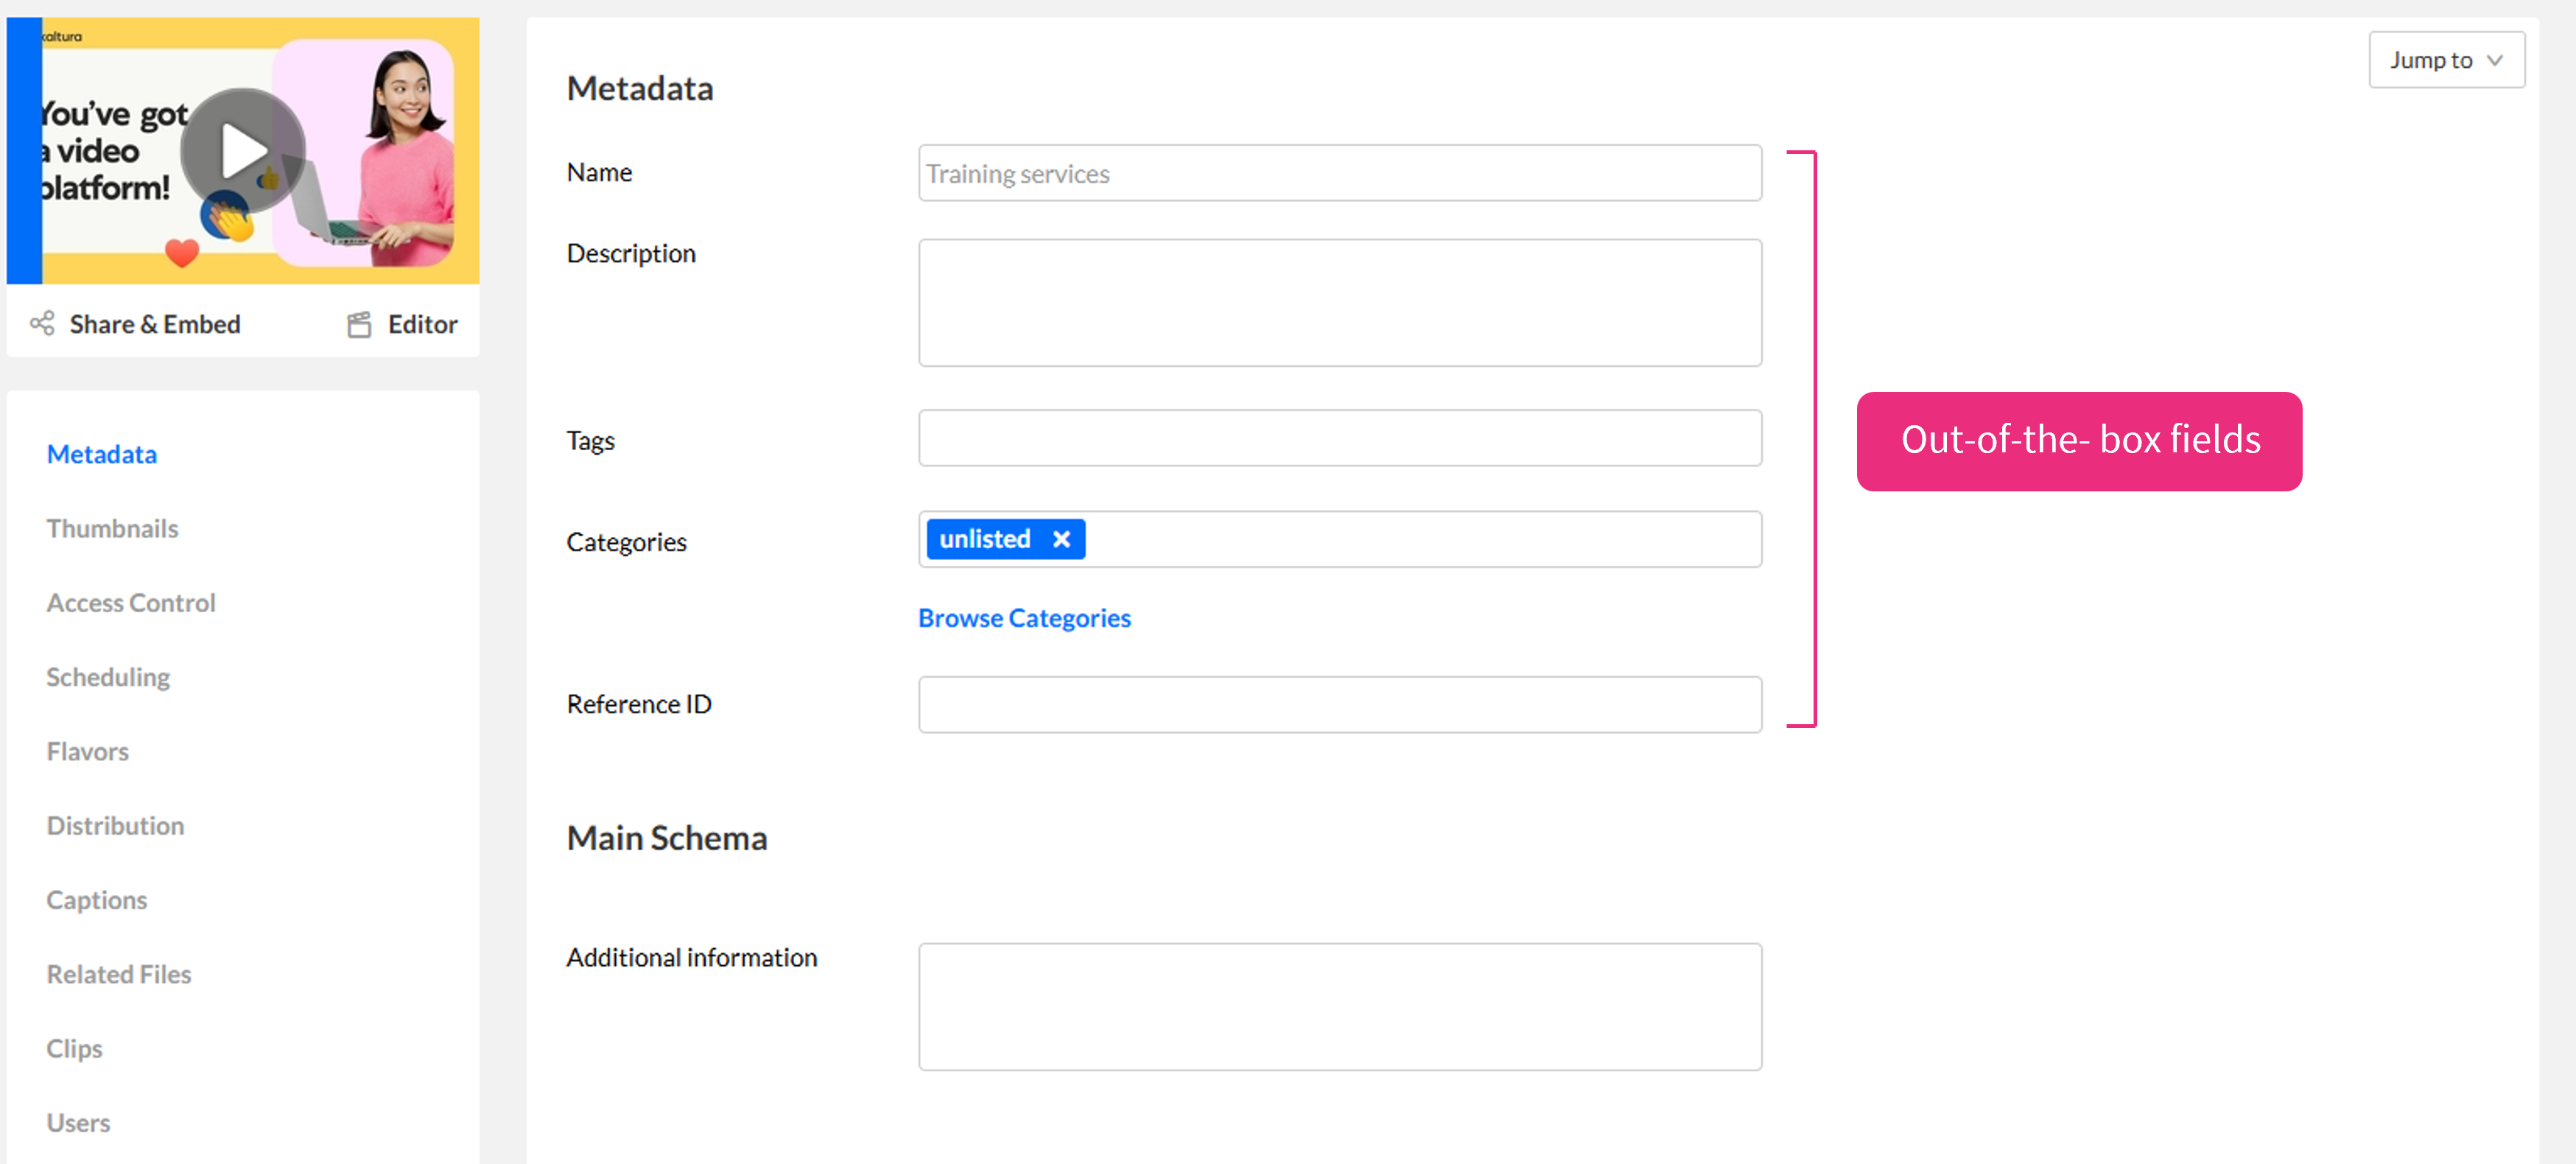Go to Related Files section
The width and height of the screenshot is (2576, 1164).
point(119,974)
